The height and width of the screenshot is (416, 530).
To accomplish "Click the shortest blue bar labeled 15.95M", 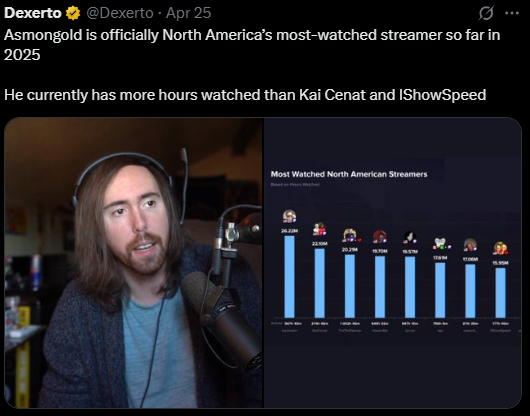I will click(x=500, y=293).
